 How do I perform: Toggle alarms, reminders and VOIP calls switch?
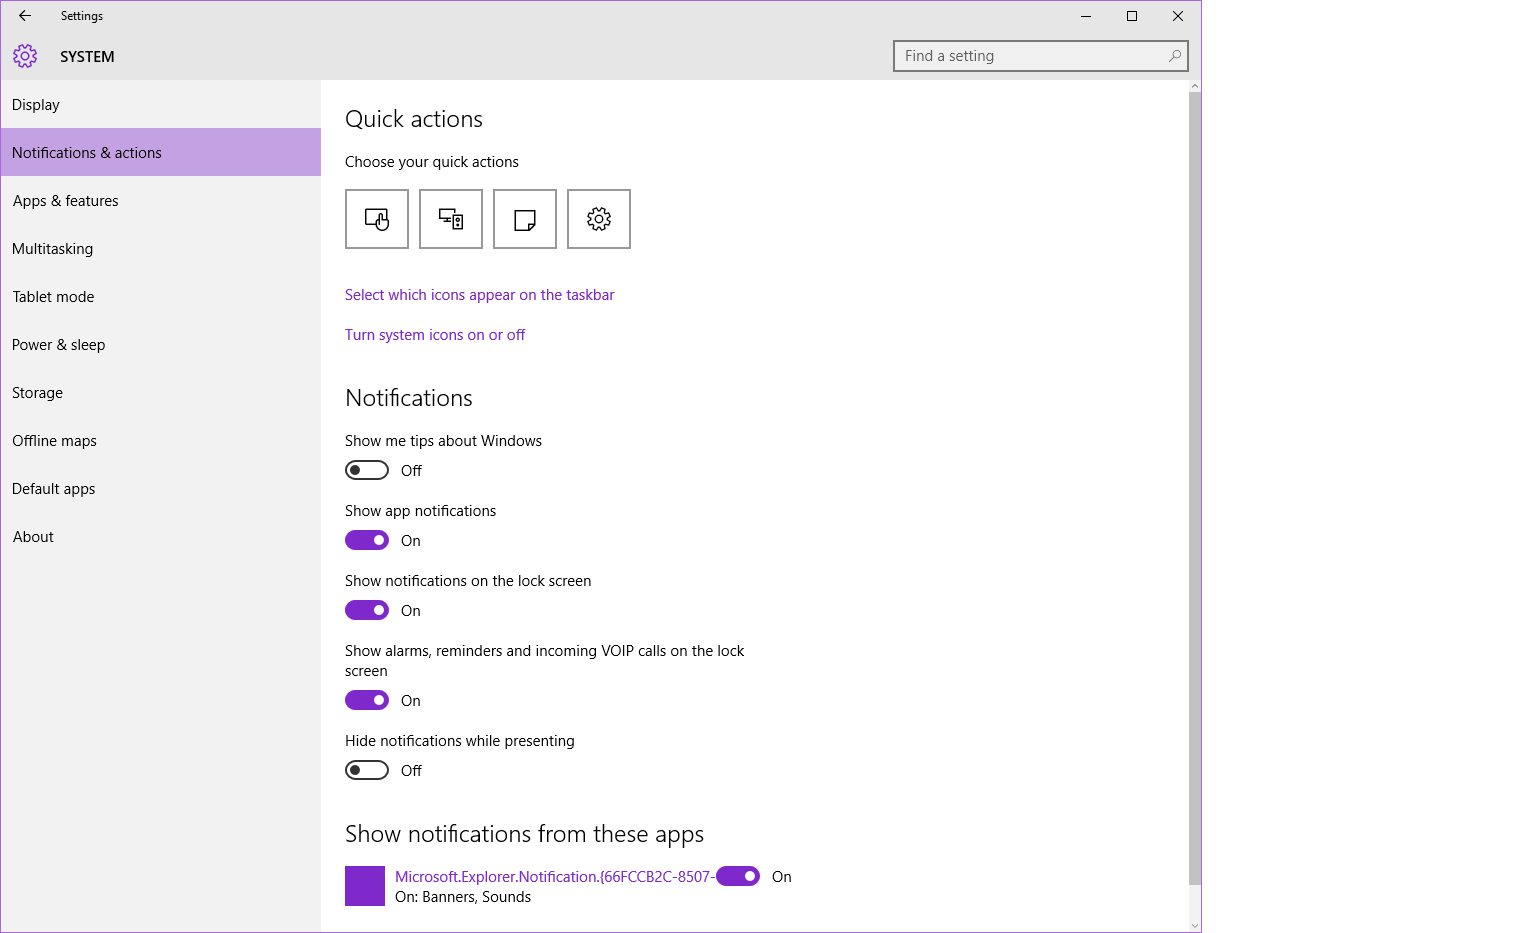pos(367,700)
